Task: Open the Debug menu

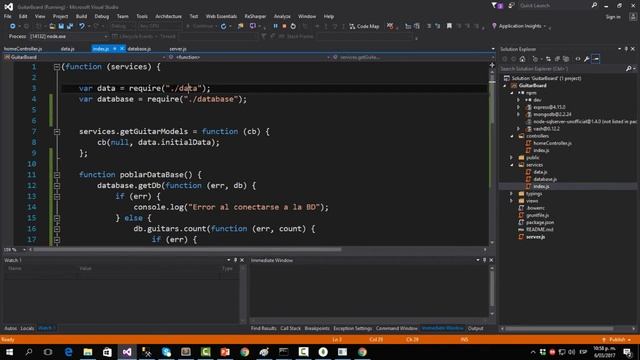Action: 102,16
